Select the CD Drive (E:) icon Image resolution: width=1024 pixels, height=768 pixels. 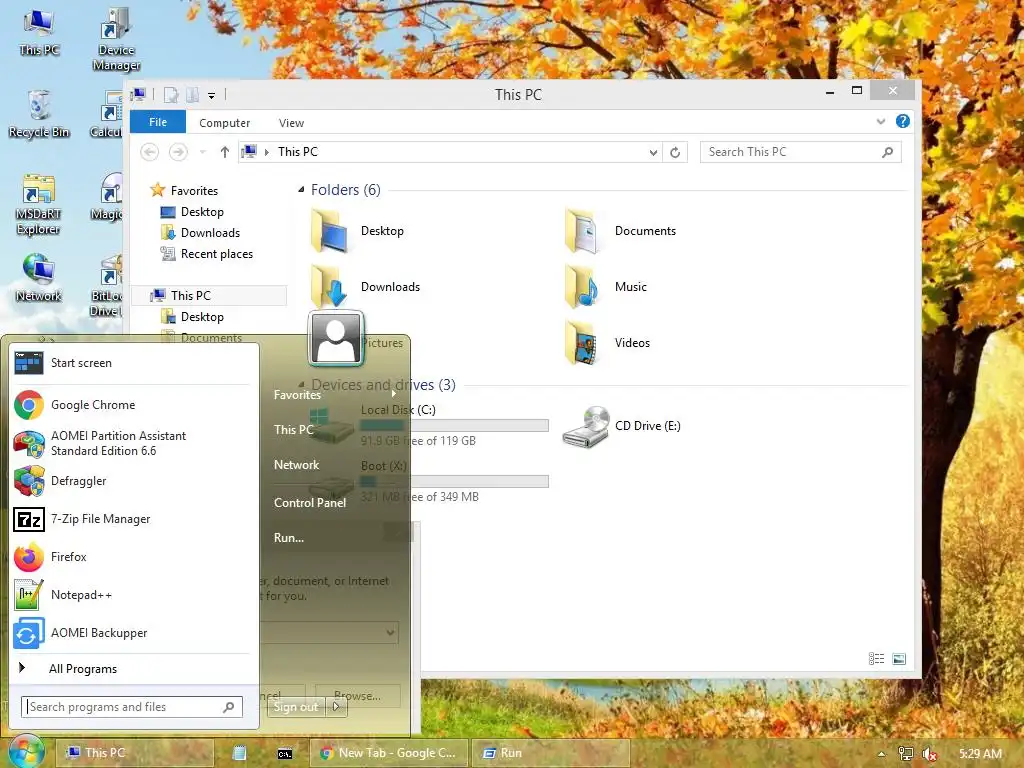(586, 426)
